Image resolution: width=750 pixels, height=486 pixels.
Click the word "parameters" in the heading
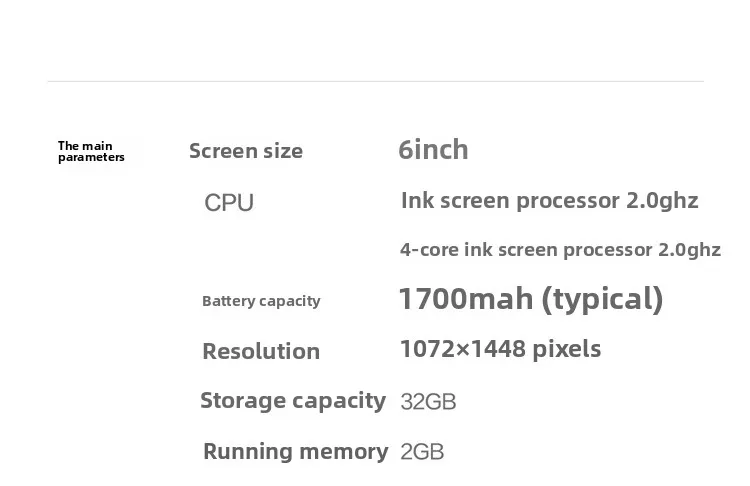(91, 158)
